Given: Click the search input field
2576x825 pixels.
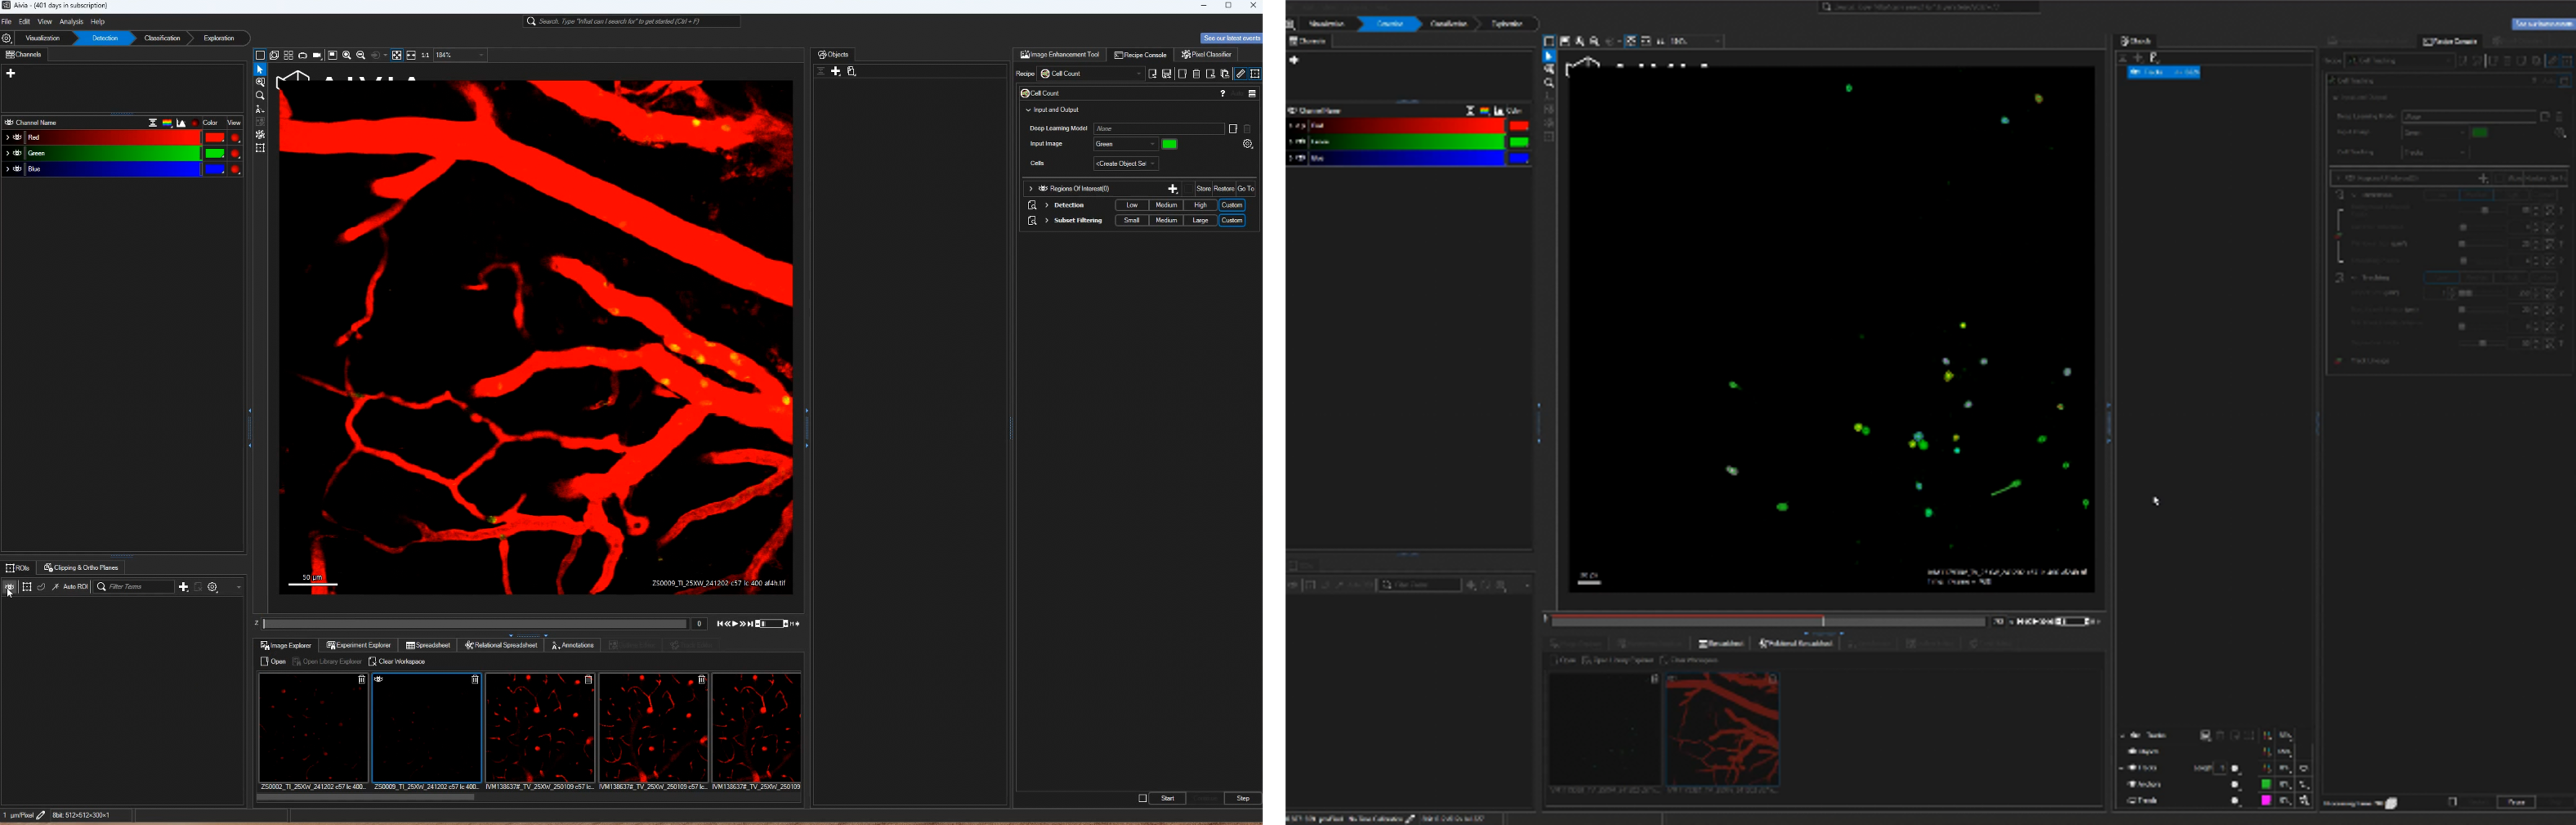Looking at the screenshot, I should click(x=632, y=22).
